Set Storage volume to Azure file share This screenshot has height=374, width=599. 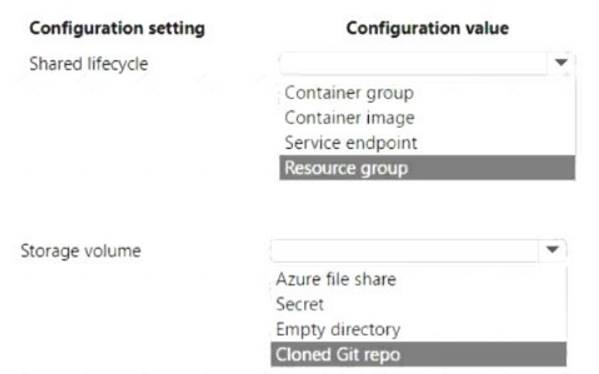(419, 279)
